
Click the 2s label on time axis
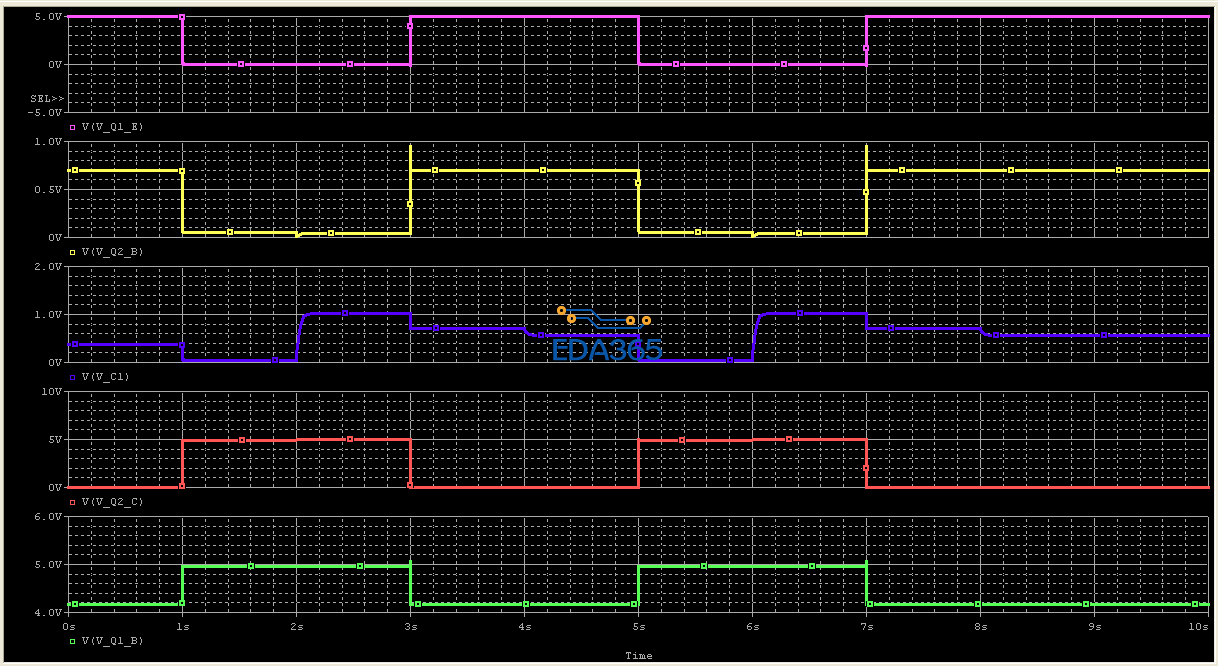[x=297, y=626]
